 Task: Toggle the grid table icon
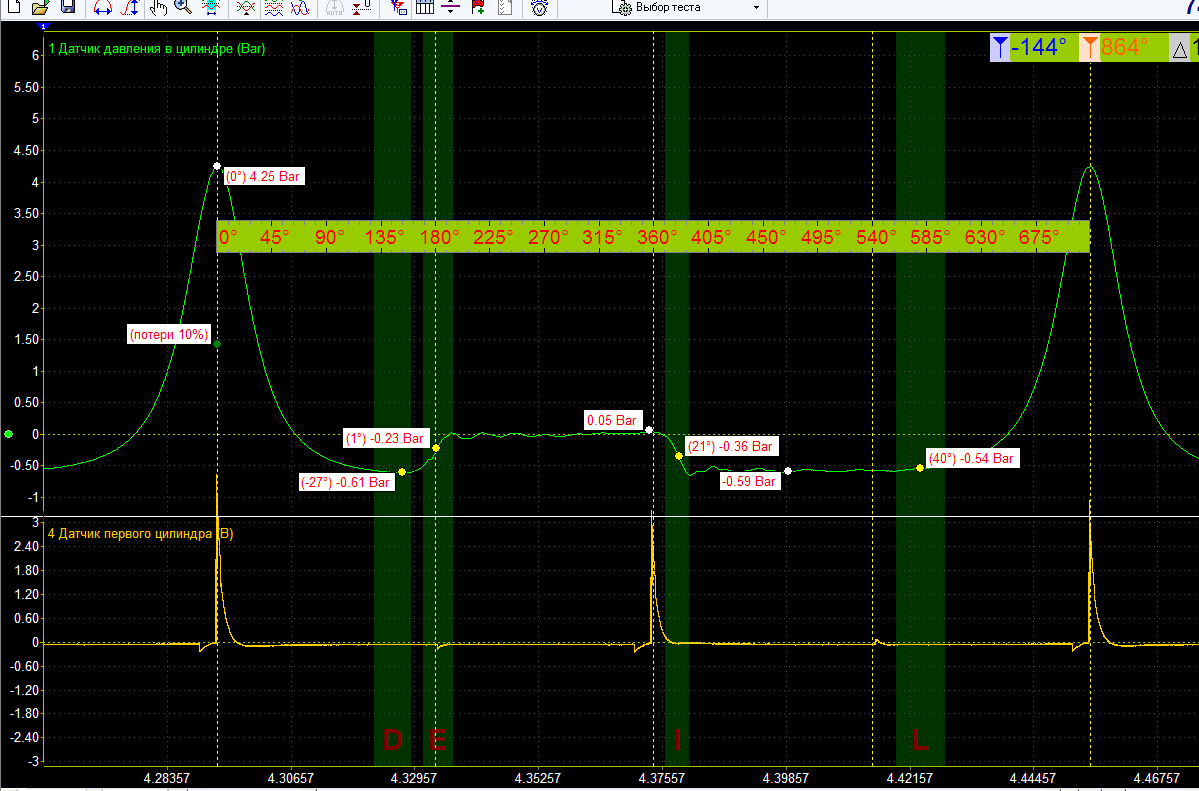click(425, 8)
